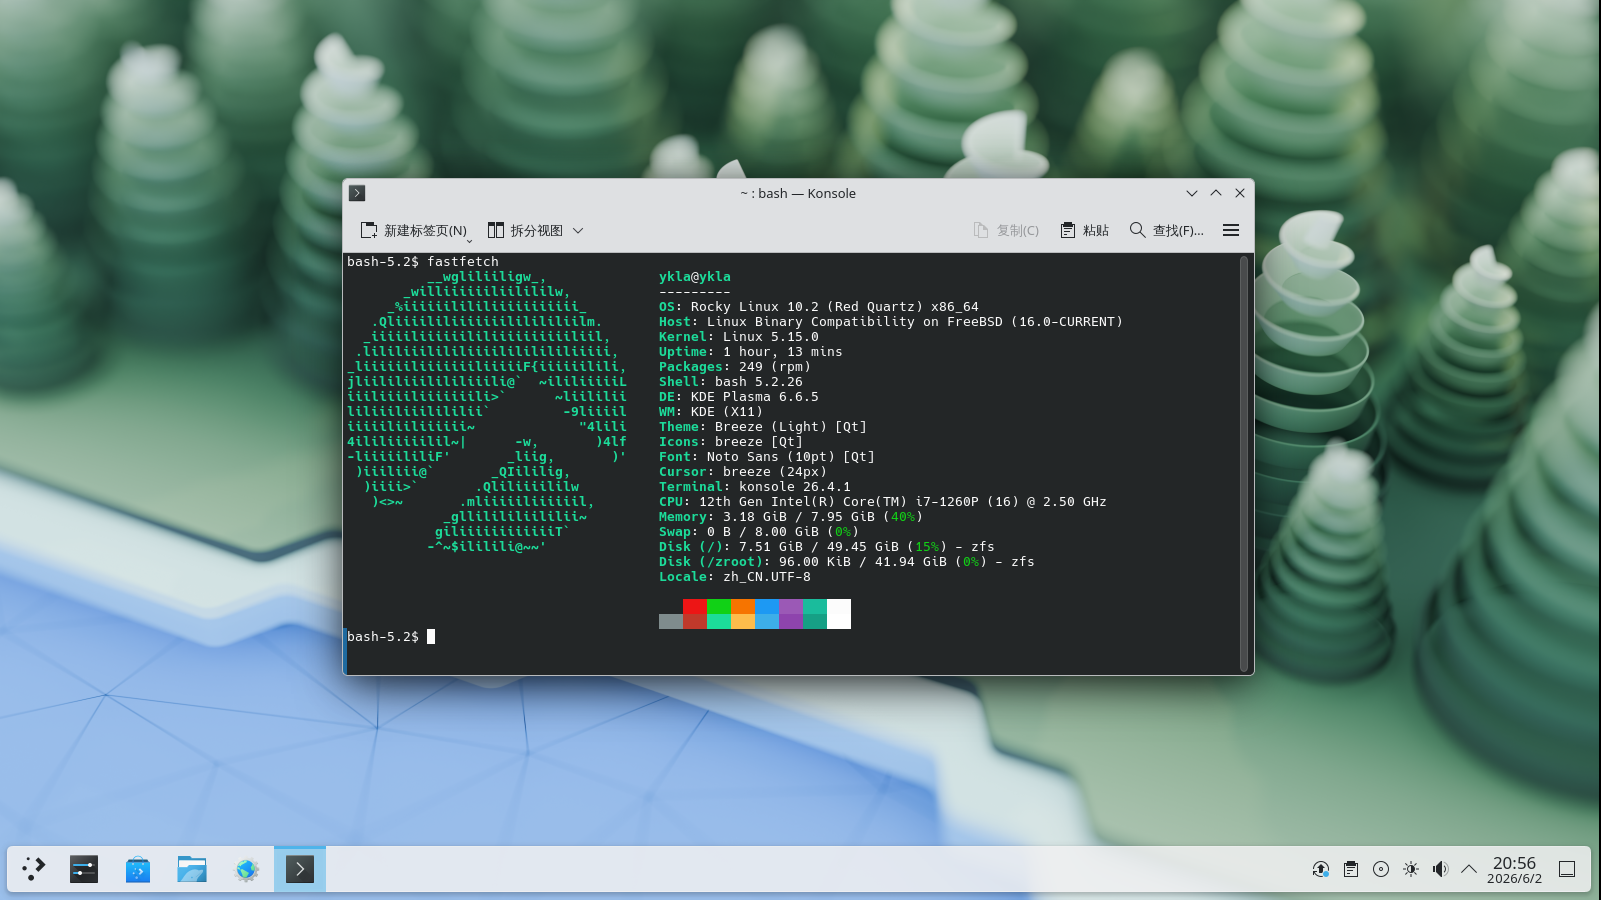Viewport: 1601px width, 900px height.
Task: Expand the Split View dropdown chevron
Action: 578,230
